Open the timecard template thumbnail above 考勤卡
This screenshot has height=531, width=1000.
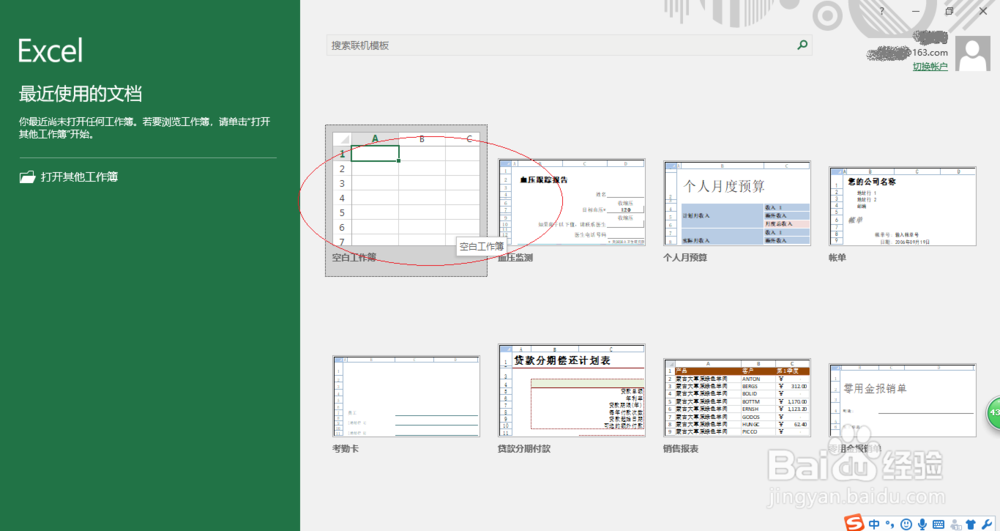406,396
